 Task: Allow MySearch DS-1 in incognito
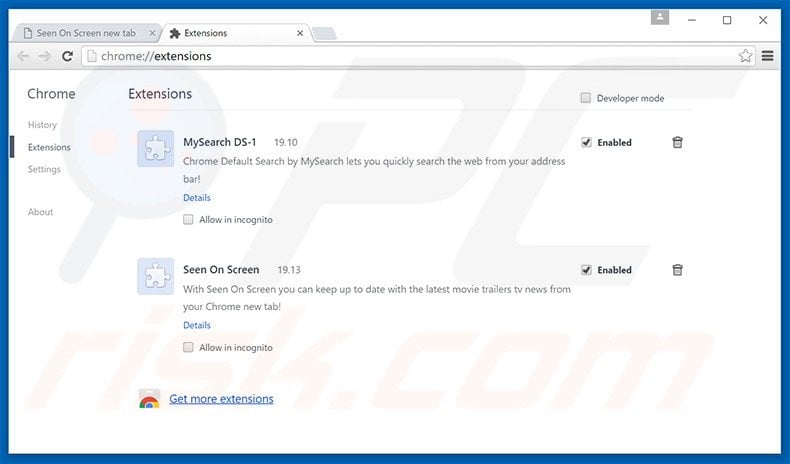click(188, 219)
